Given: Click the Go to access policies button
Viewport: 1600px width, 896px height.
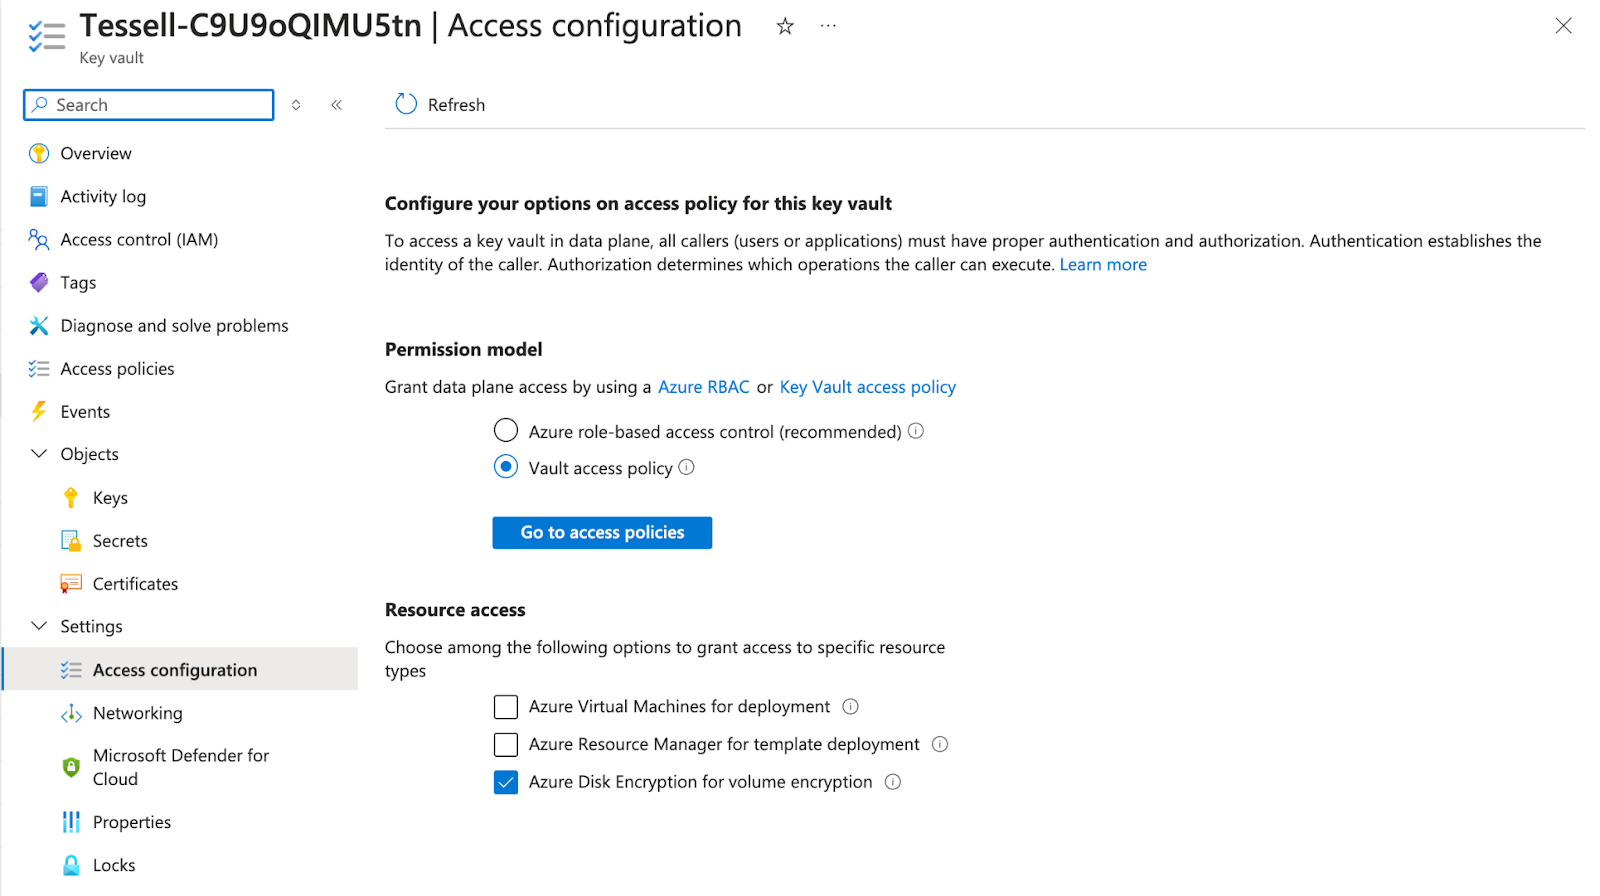Looking at the screenshot, I should pyautogui.click(x=602, y=533).
